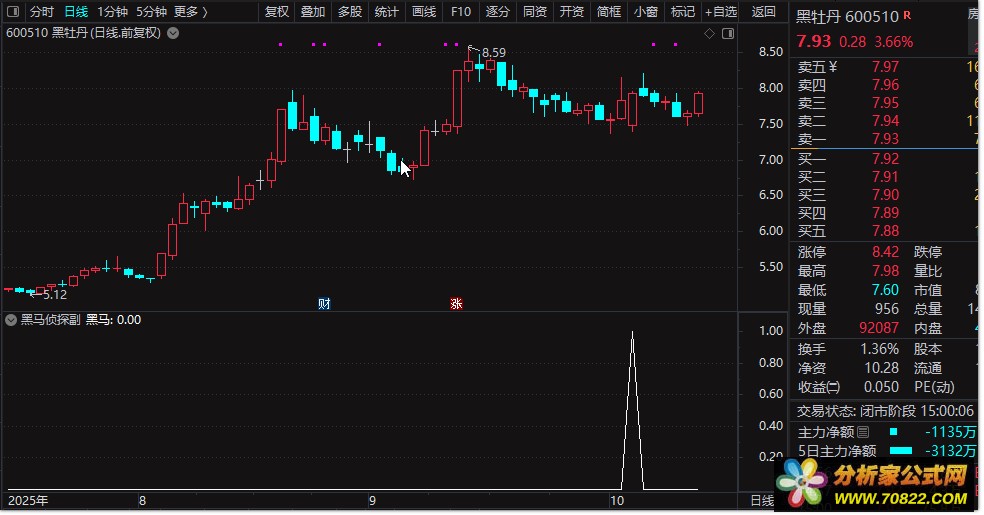Toggle the left sidebar panel icon
This screenshot has width=984, height=515.
[x=13, y=12]
